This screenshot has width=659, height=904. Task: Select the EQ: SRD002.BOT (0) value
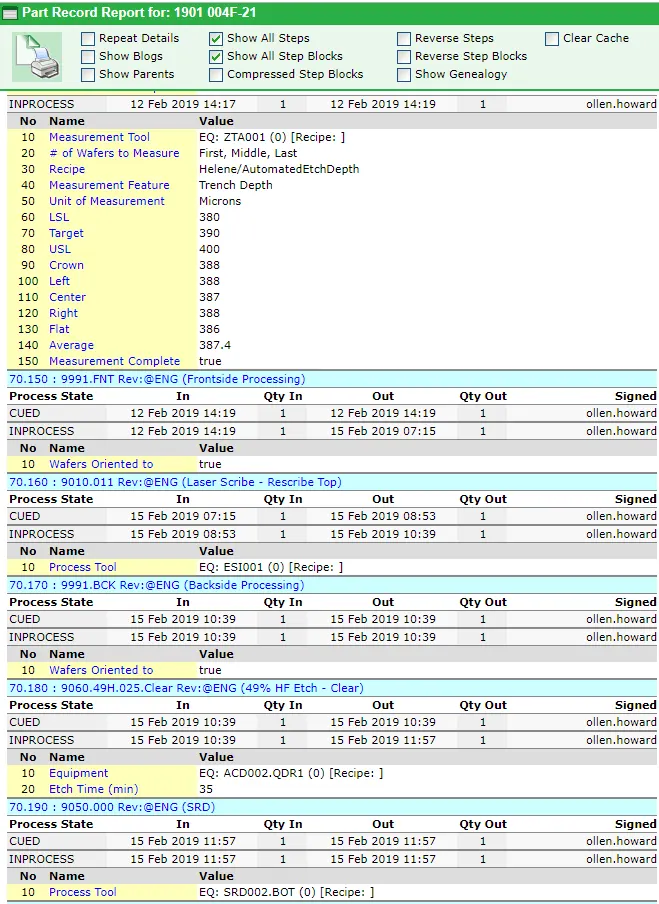(x=287, y=892)
